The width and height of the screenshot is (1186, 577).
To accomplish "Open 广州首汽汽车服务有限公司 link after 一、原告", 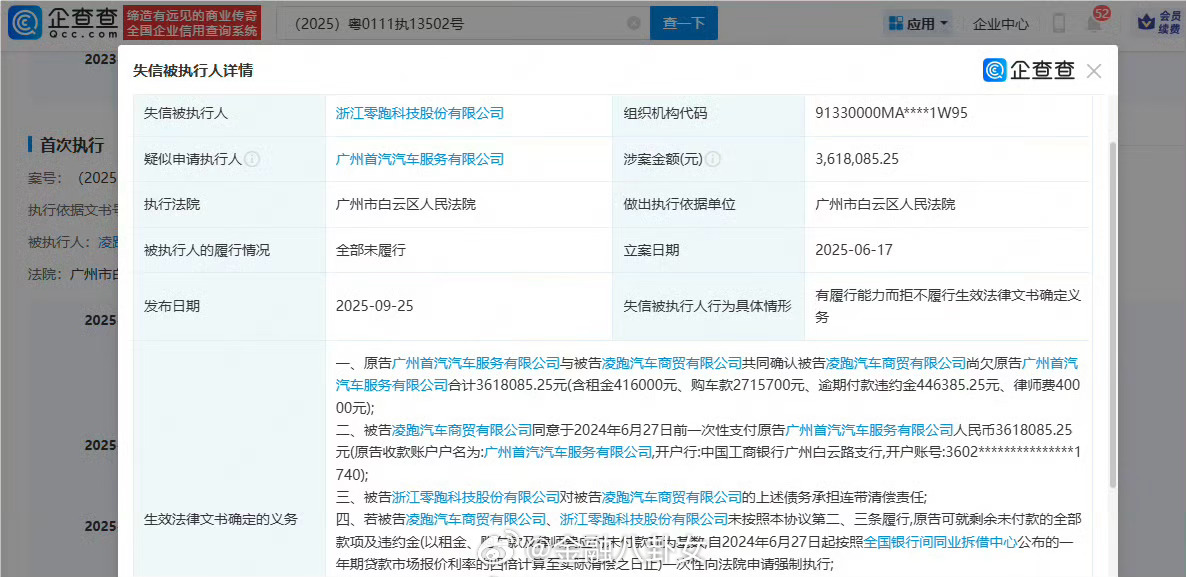I will tap(477, 363).
